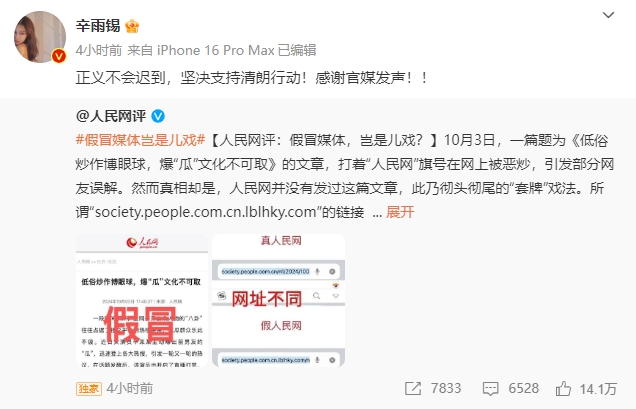Open the post options chevron menu

608,15
